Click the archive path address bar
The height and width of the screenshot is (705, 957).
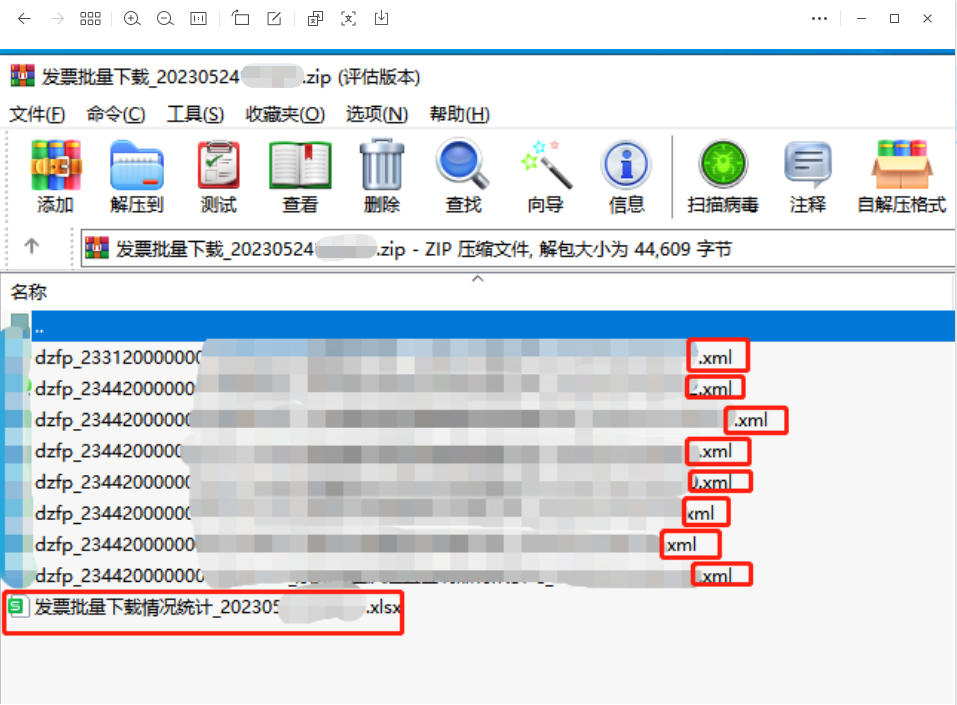coord(400,248)
